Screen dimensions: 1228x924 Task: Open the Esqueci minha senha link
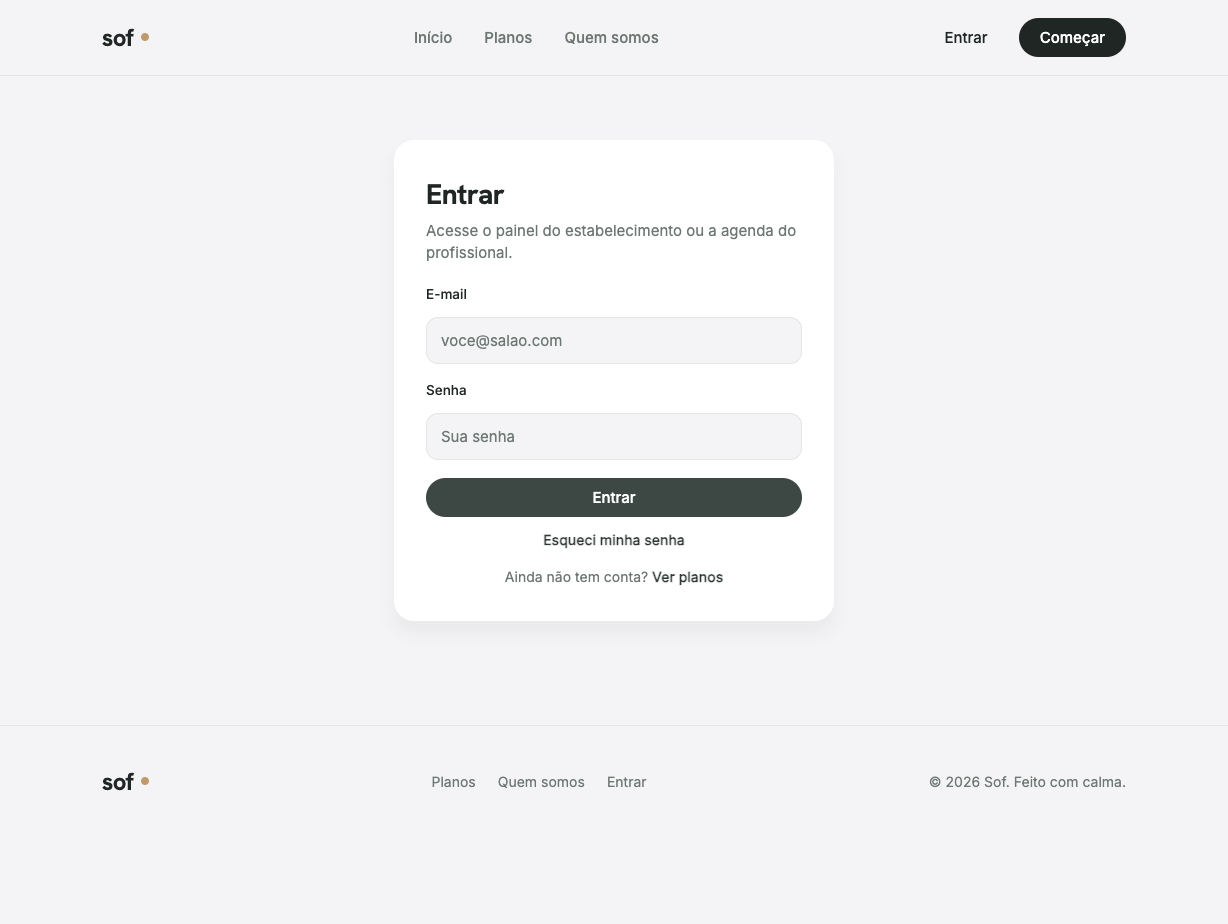[x=614, y=540]
